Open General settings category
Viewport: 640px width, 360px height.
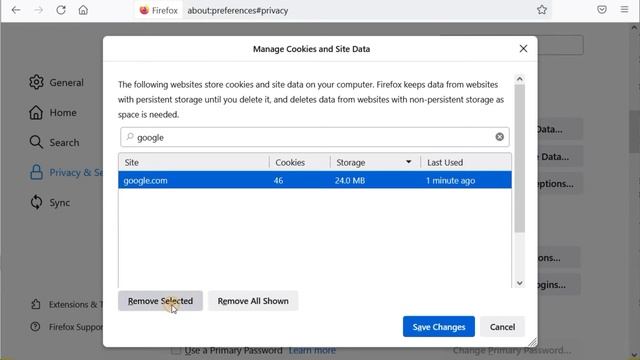tap(56, 82)
